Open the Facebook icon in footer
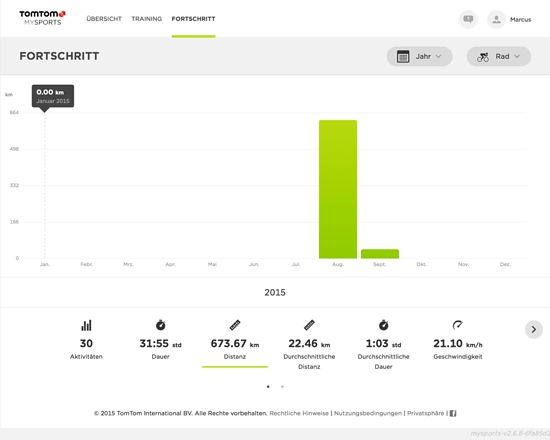 [453, 413]
